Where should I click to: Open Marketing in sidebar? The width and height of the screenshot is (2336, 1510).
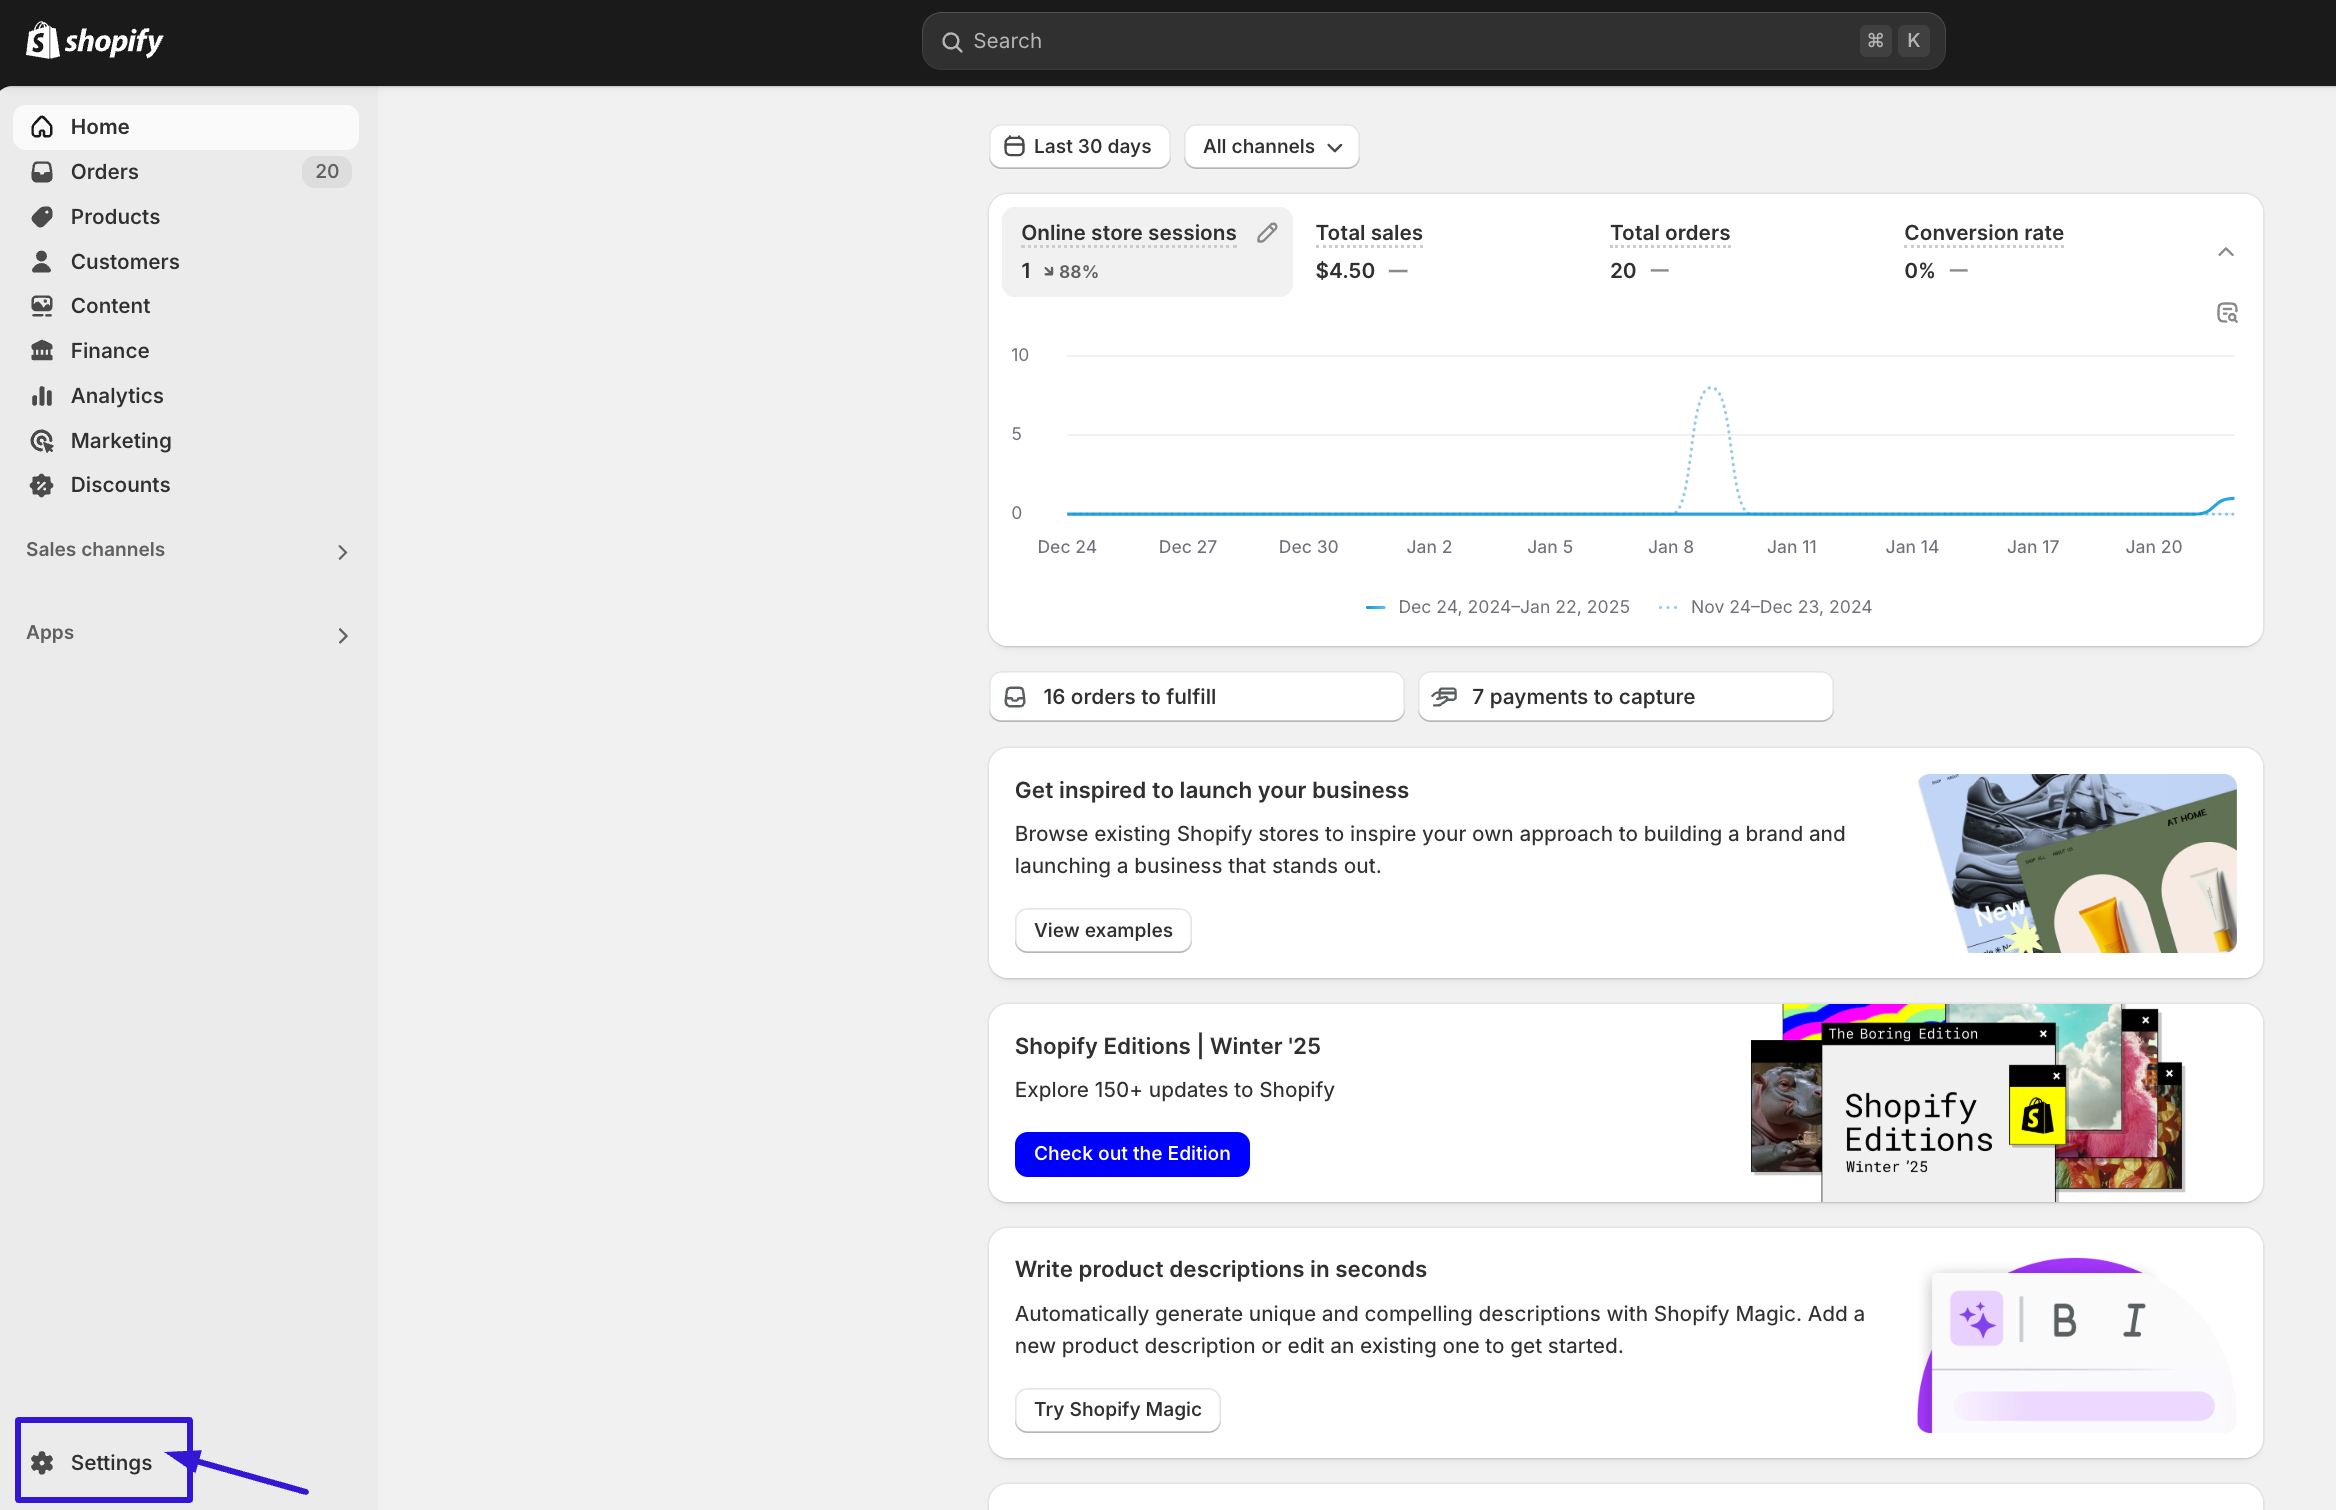click(186, 441)
